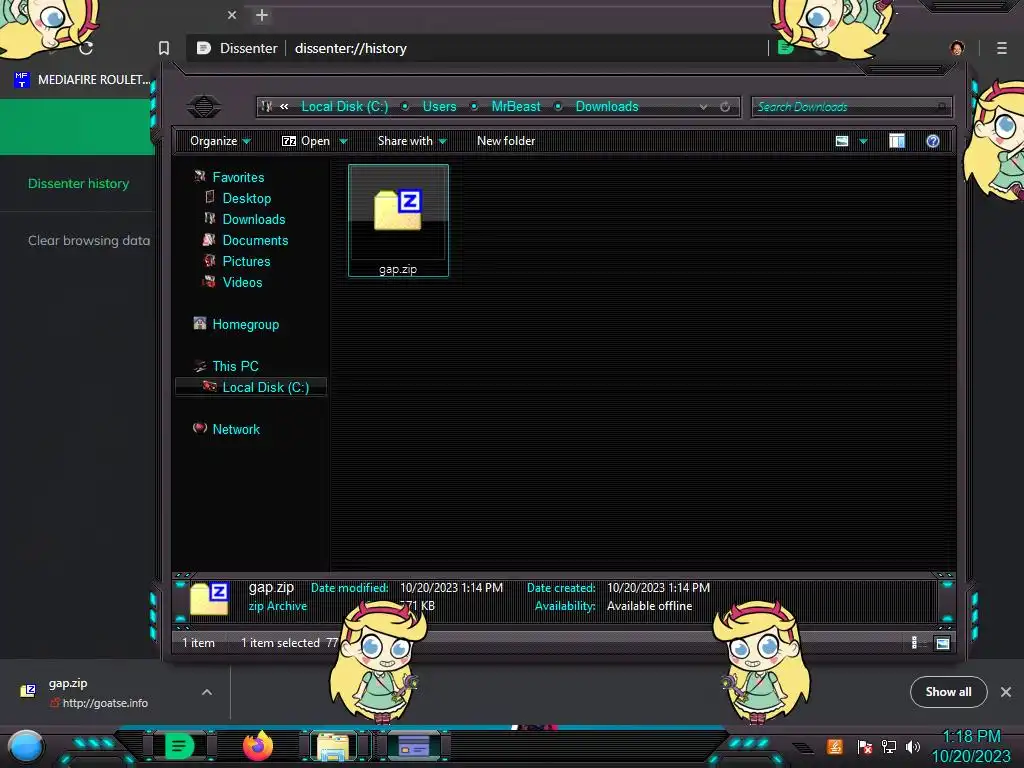Bookmark this page in Dissenter

click(x=164, y=48)
